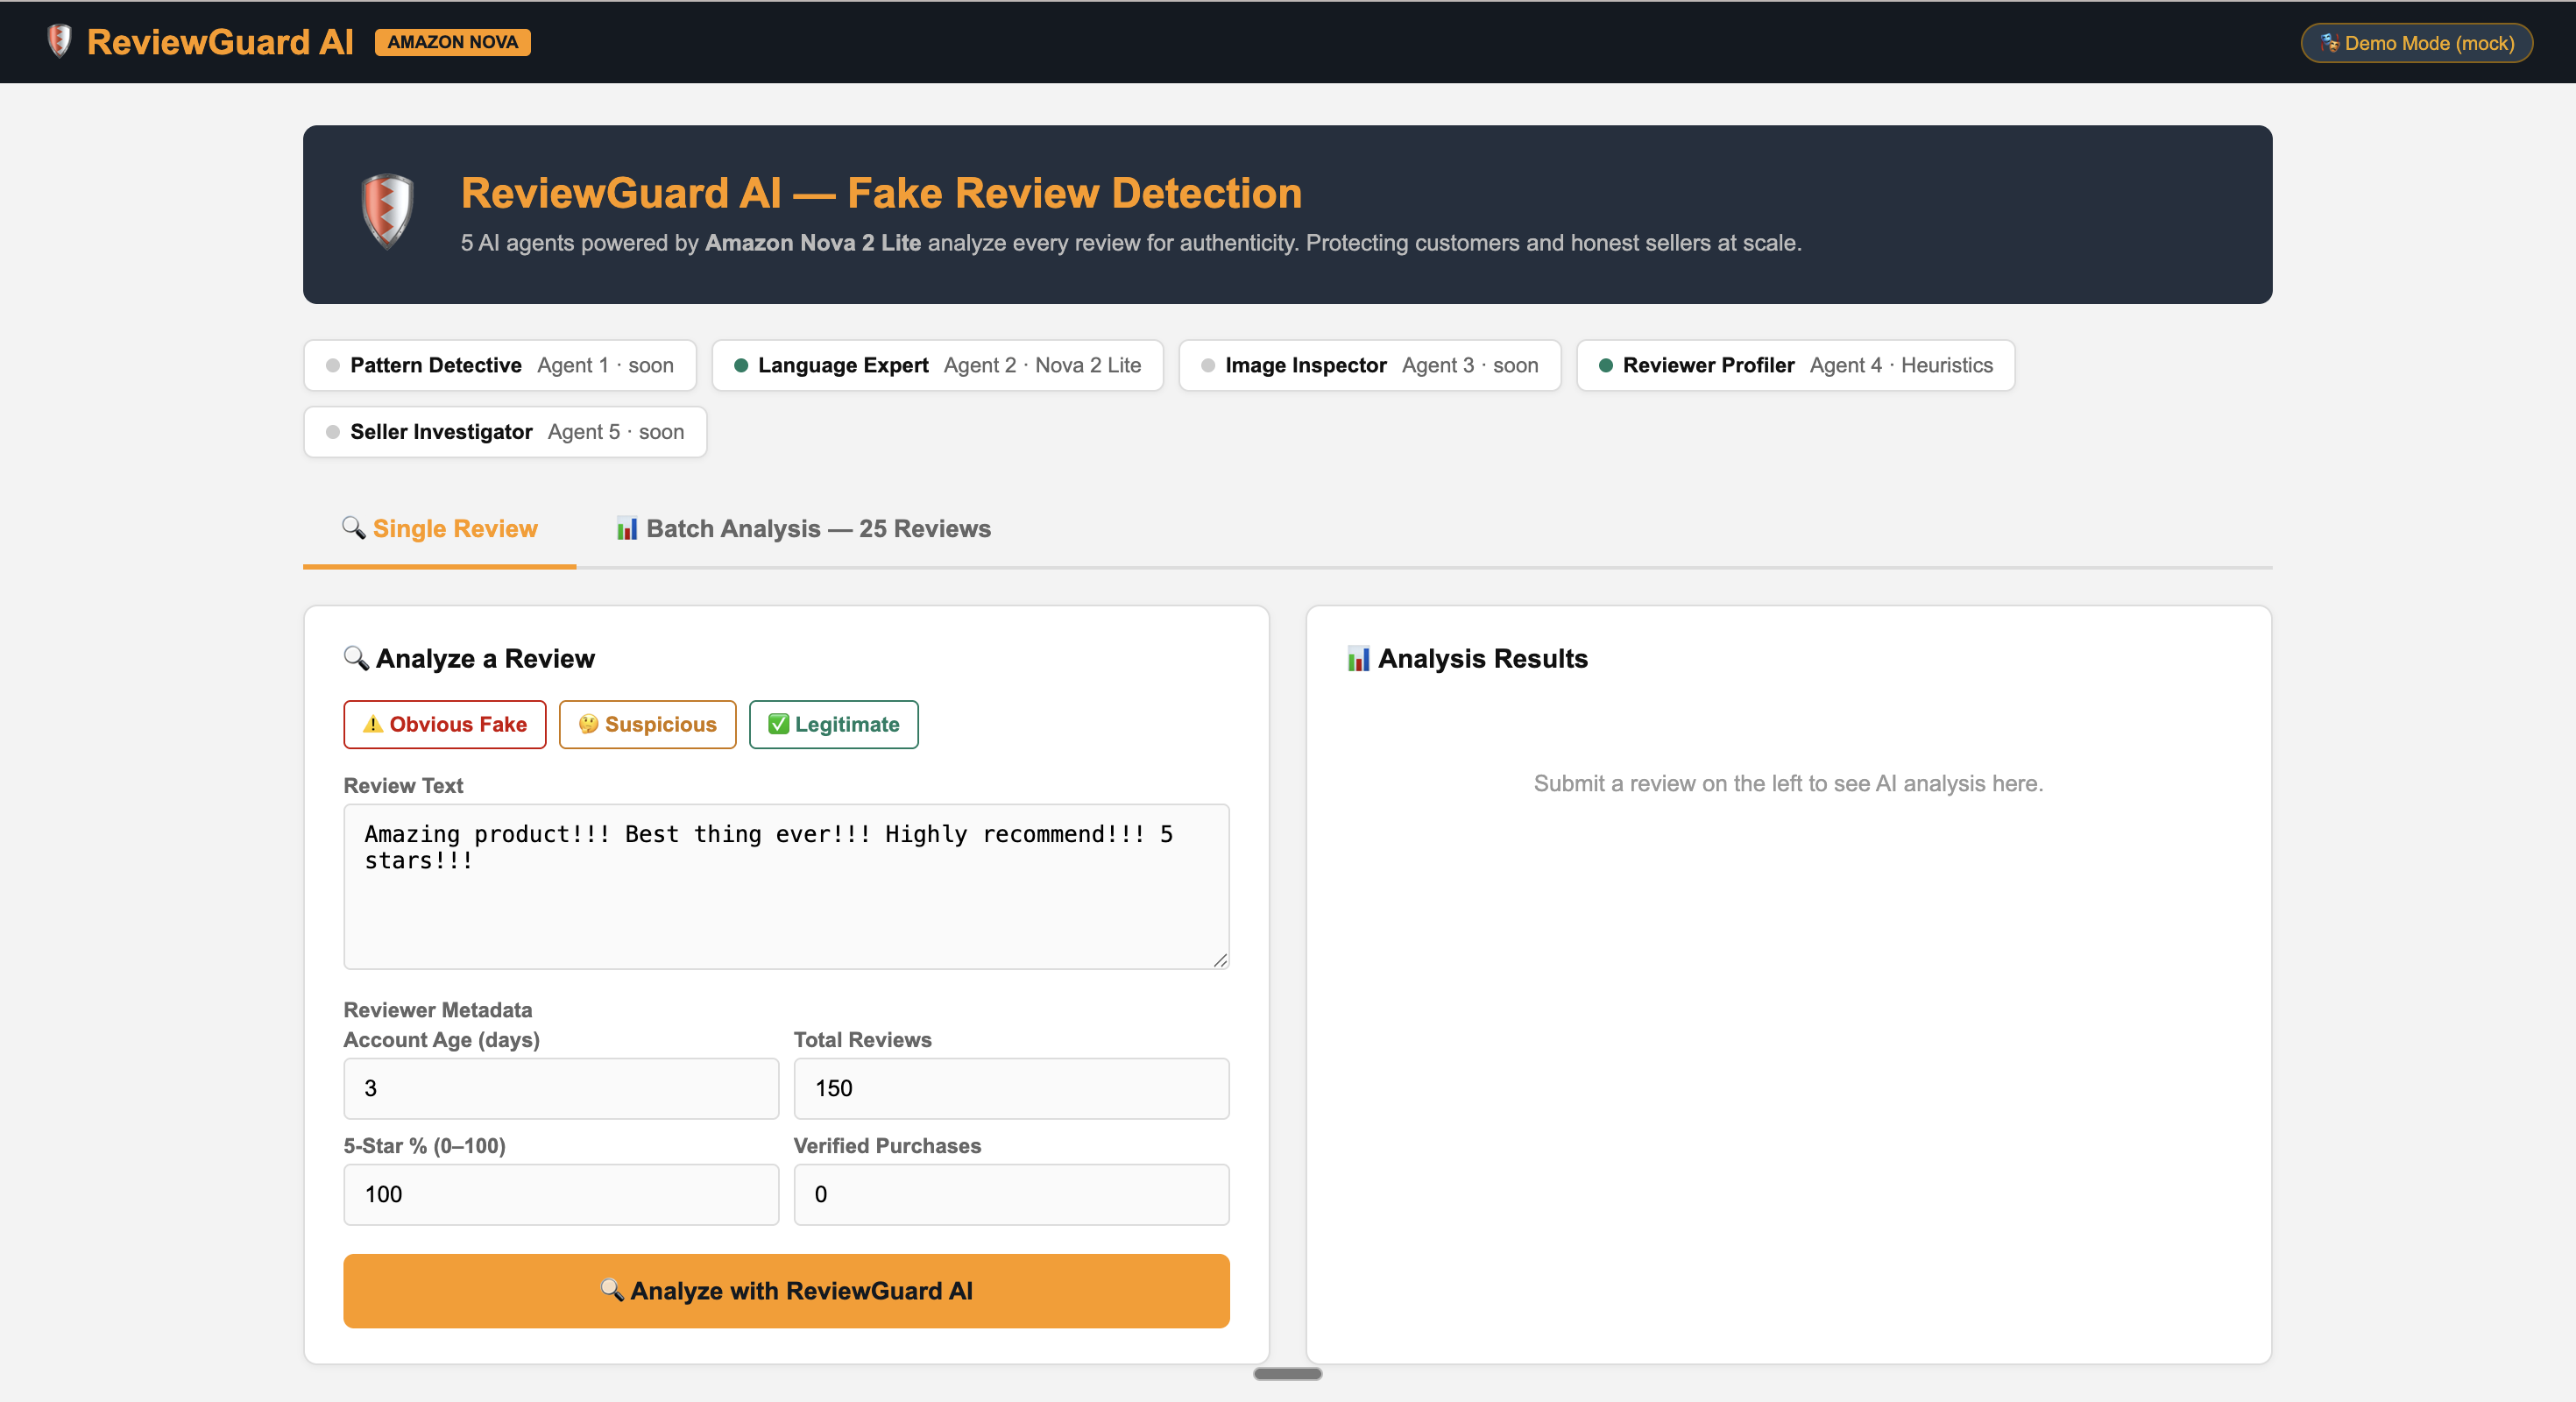The image size is (2576, 1402).
Task: Click the ReviewGuard shield logo in header
Action: click(59, 41)
